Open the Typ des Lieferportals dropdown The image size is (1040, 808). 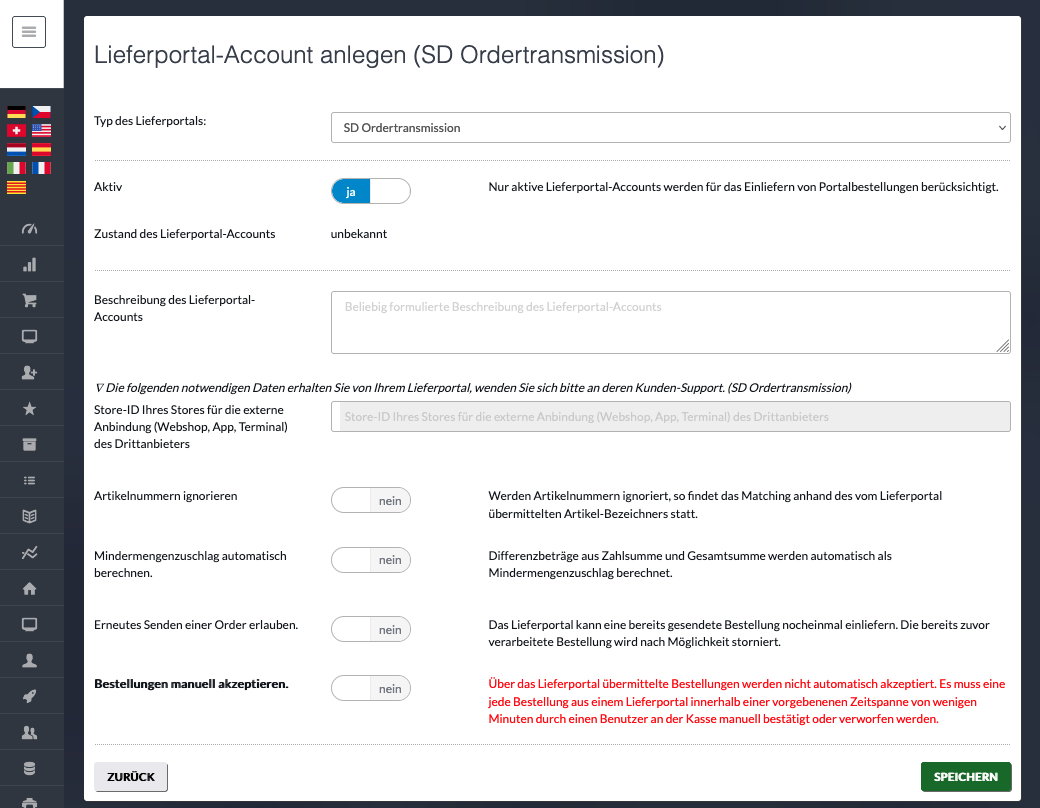coord(671,127)
